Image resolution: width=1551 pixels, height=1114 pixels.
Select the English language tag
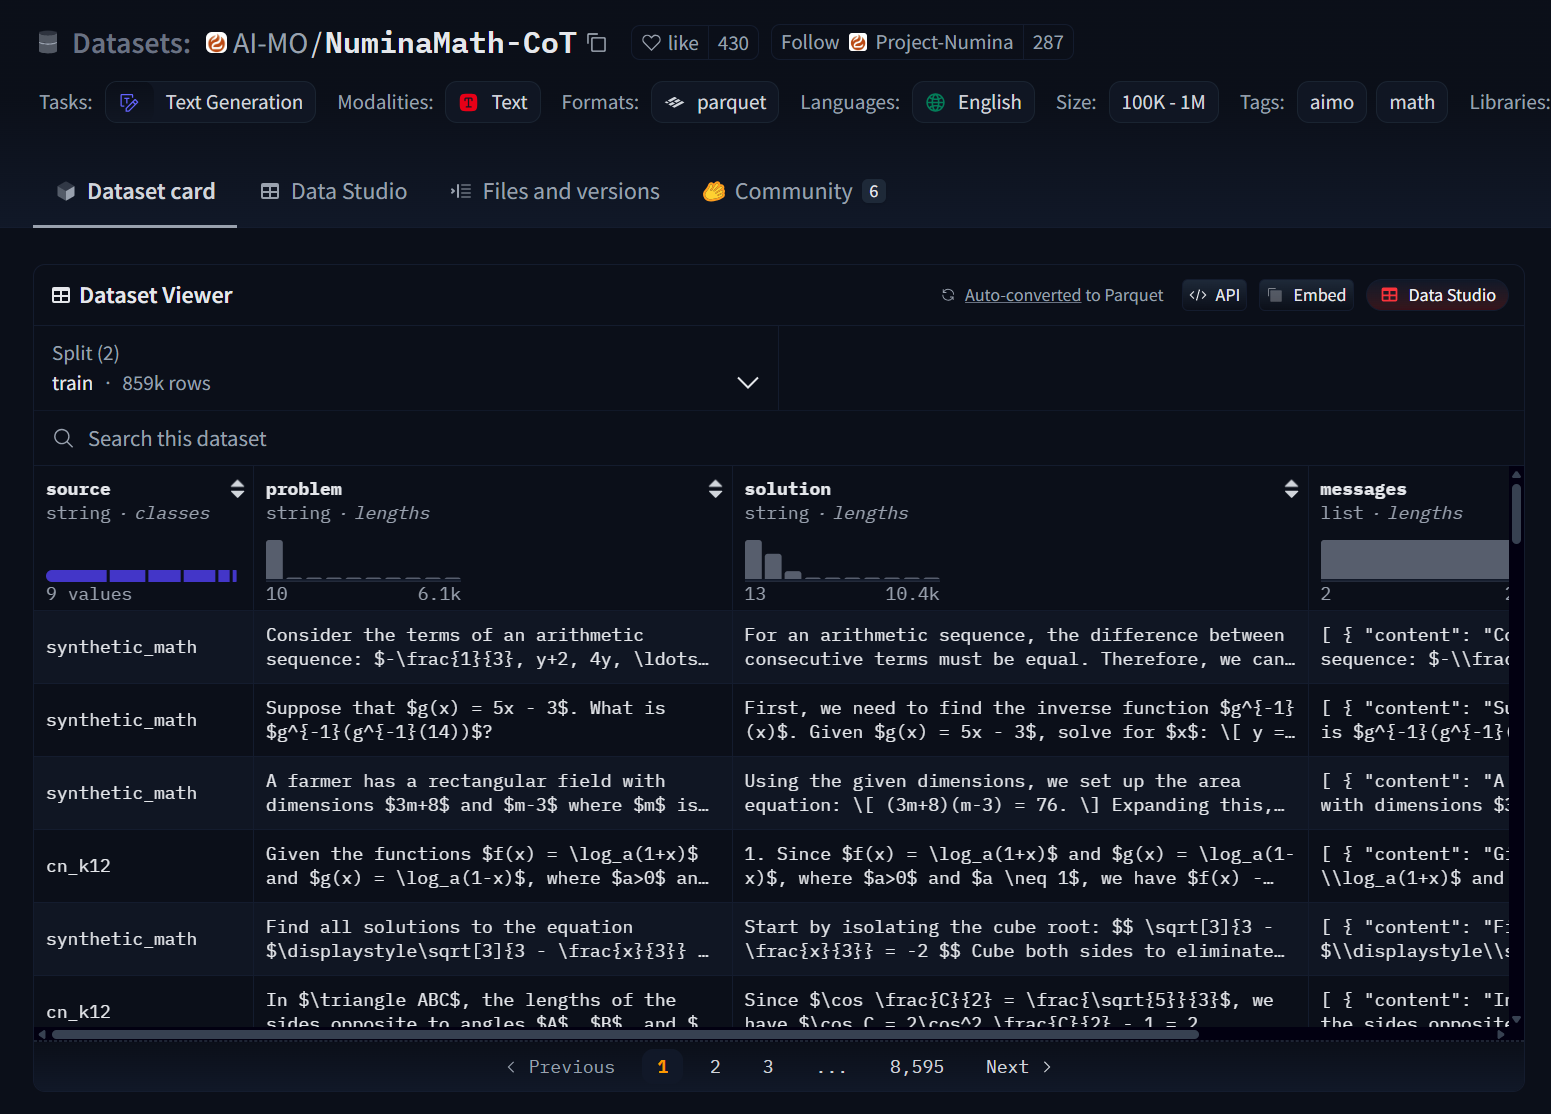pyautogui.click(x=973, y=102)
